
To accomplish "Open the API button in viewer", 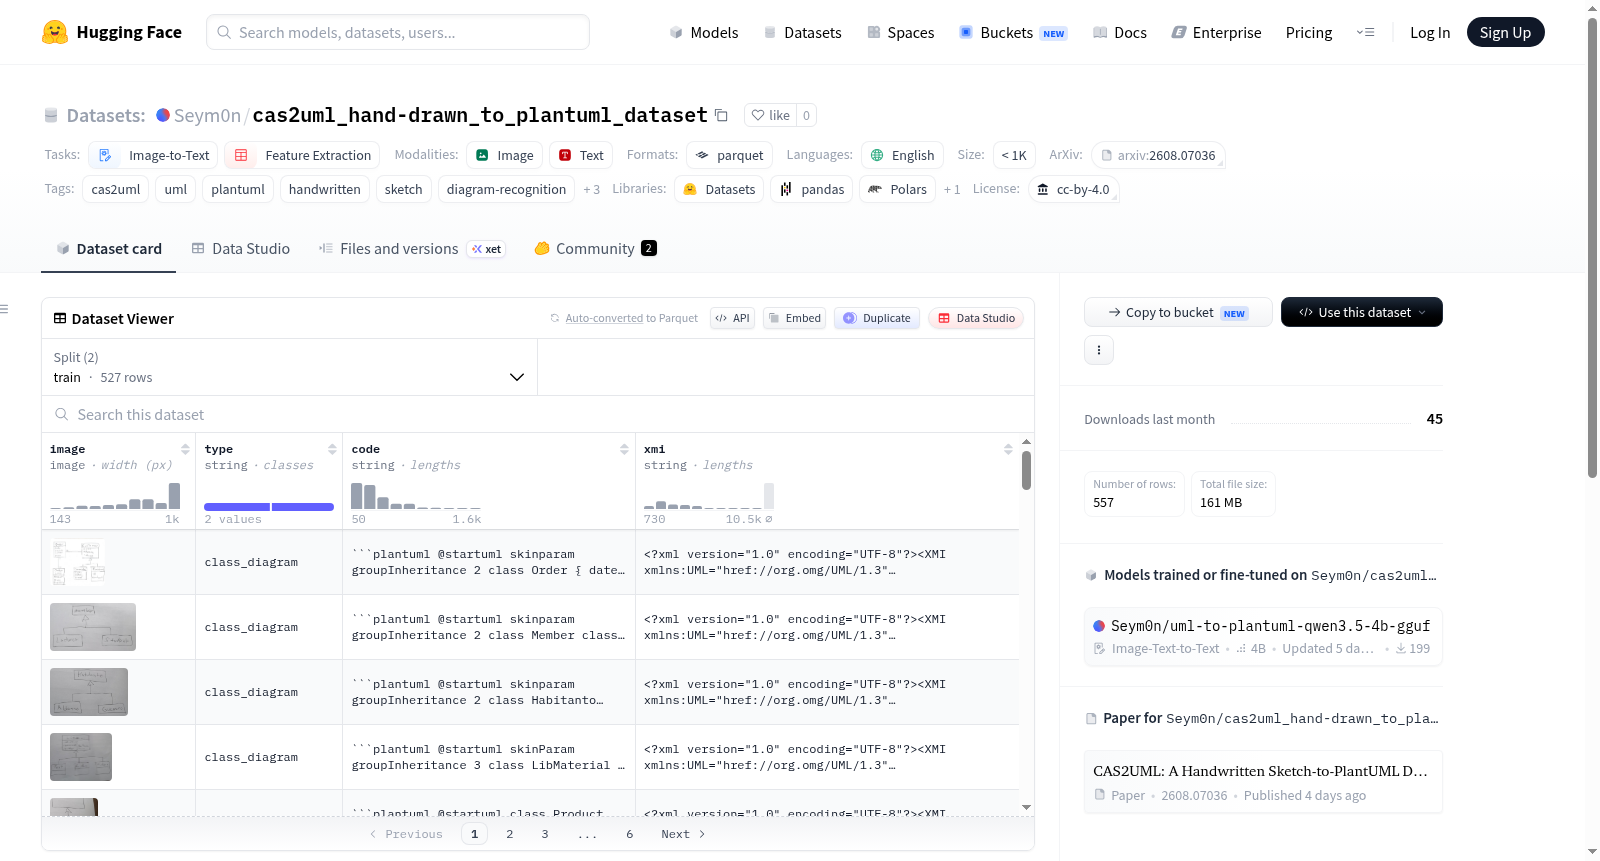I will pos(732,318).
